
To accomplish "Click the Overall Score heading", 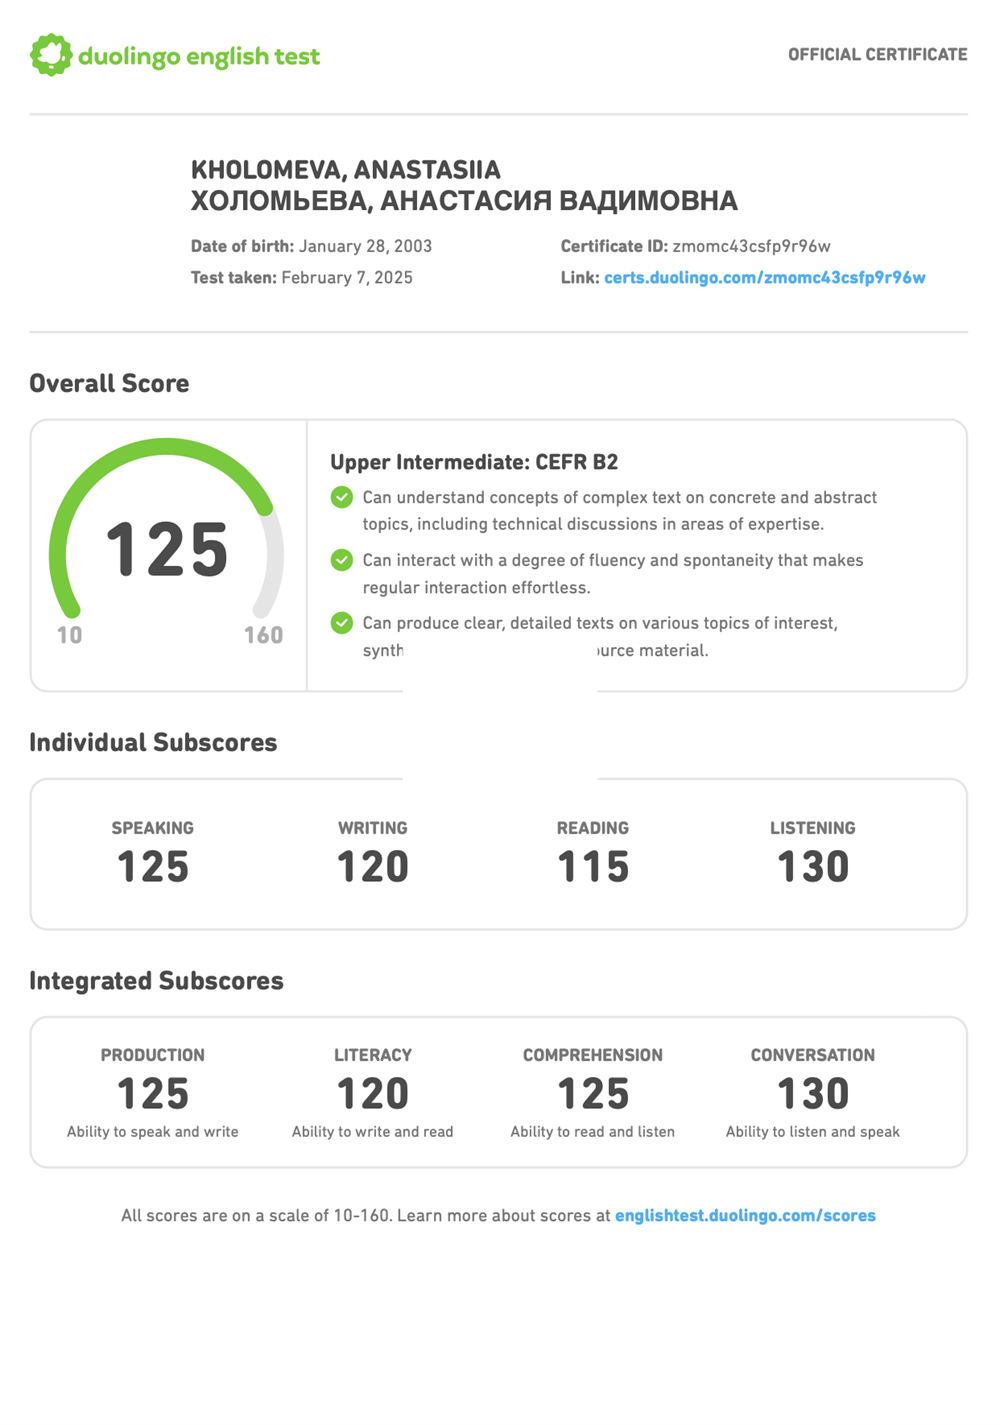I will click(x=109, y=384).
